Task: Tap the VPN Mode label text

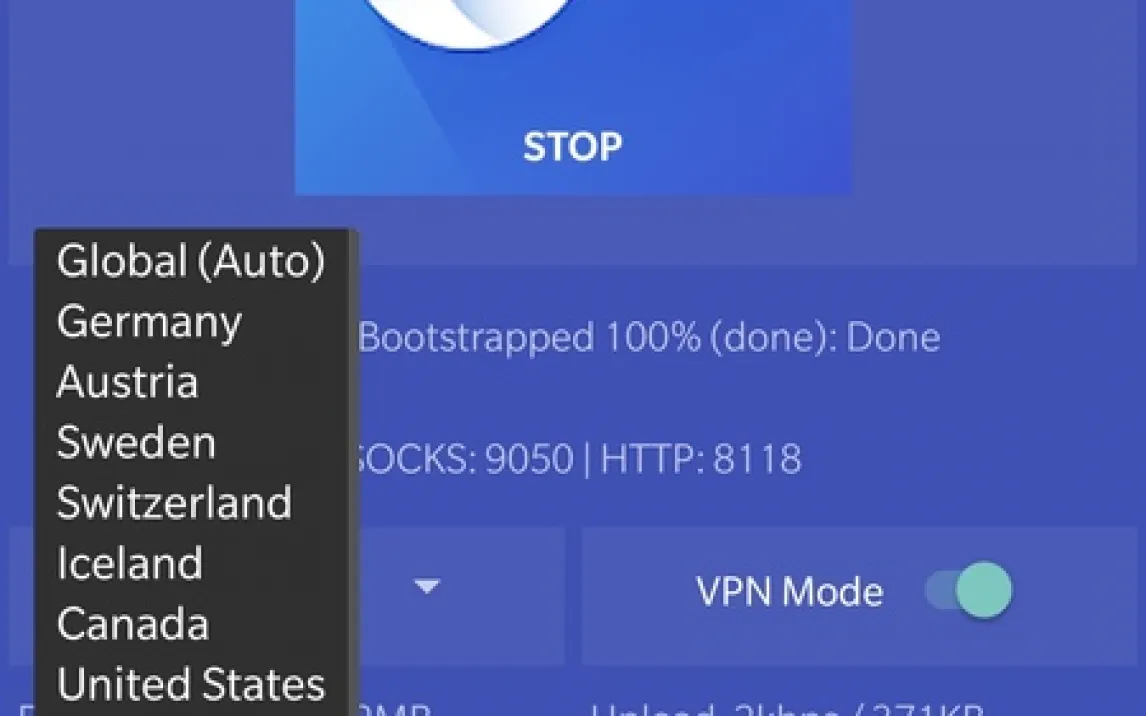Action: pyautogui.click(x=790, y=592)
